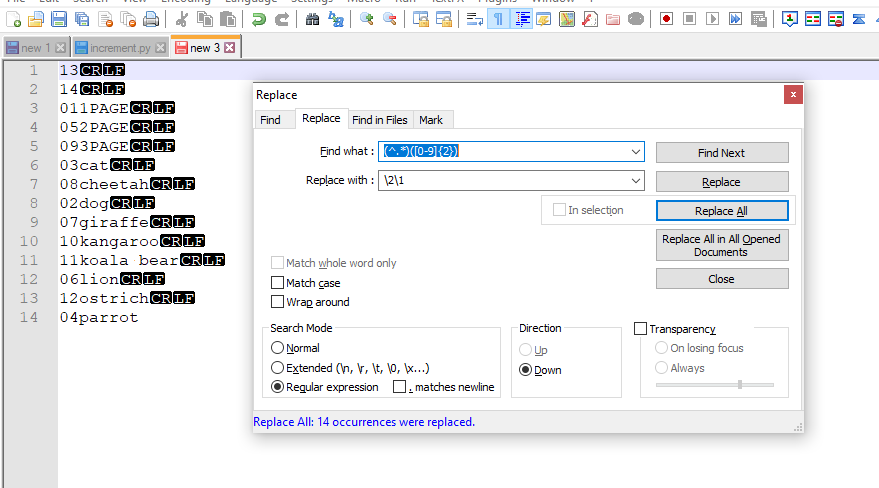Toggle show all characters pilcrow icon
Image resolution: width=879 pixels, height=488 pixels.
coord(498,20)
